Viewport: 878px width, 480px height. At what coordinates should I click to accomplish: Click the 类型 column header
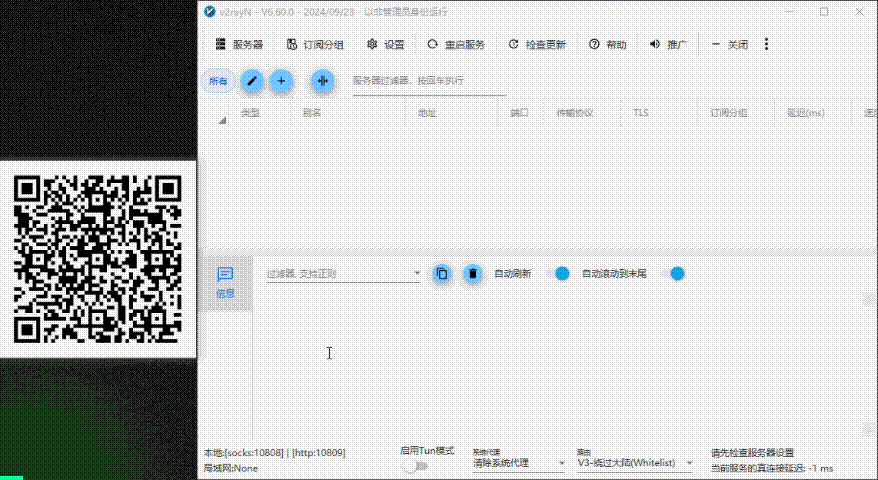pos(259,113)
